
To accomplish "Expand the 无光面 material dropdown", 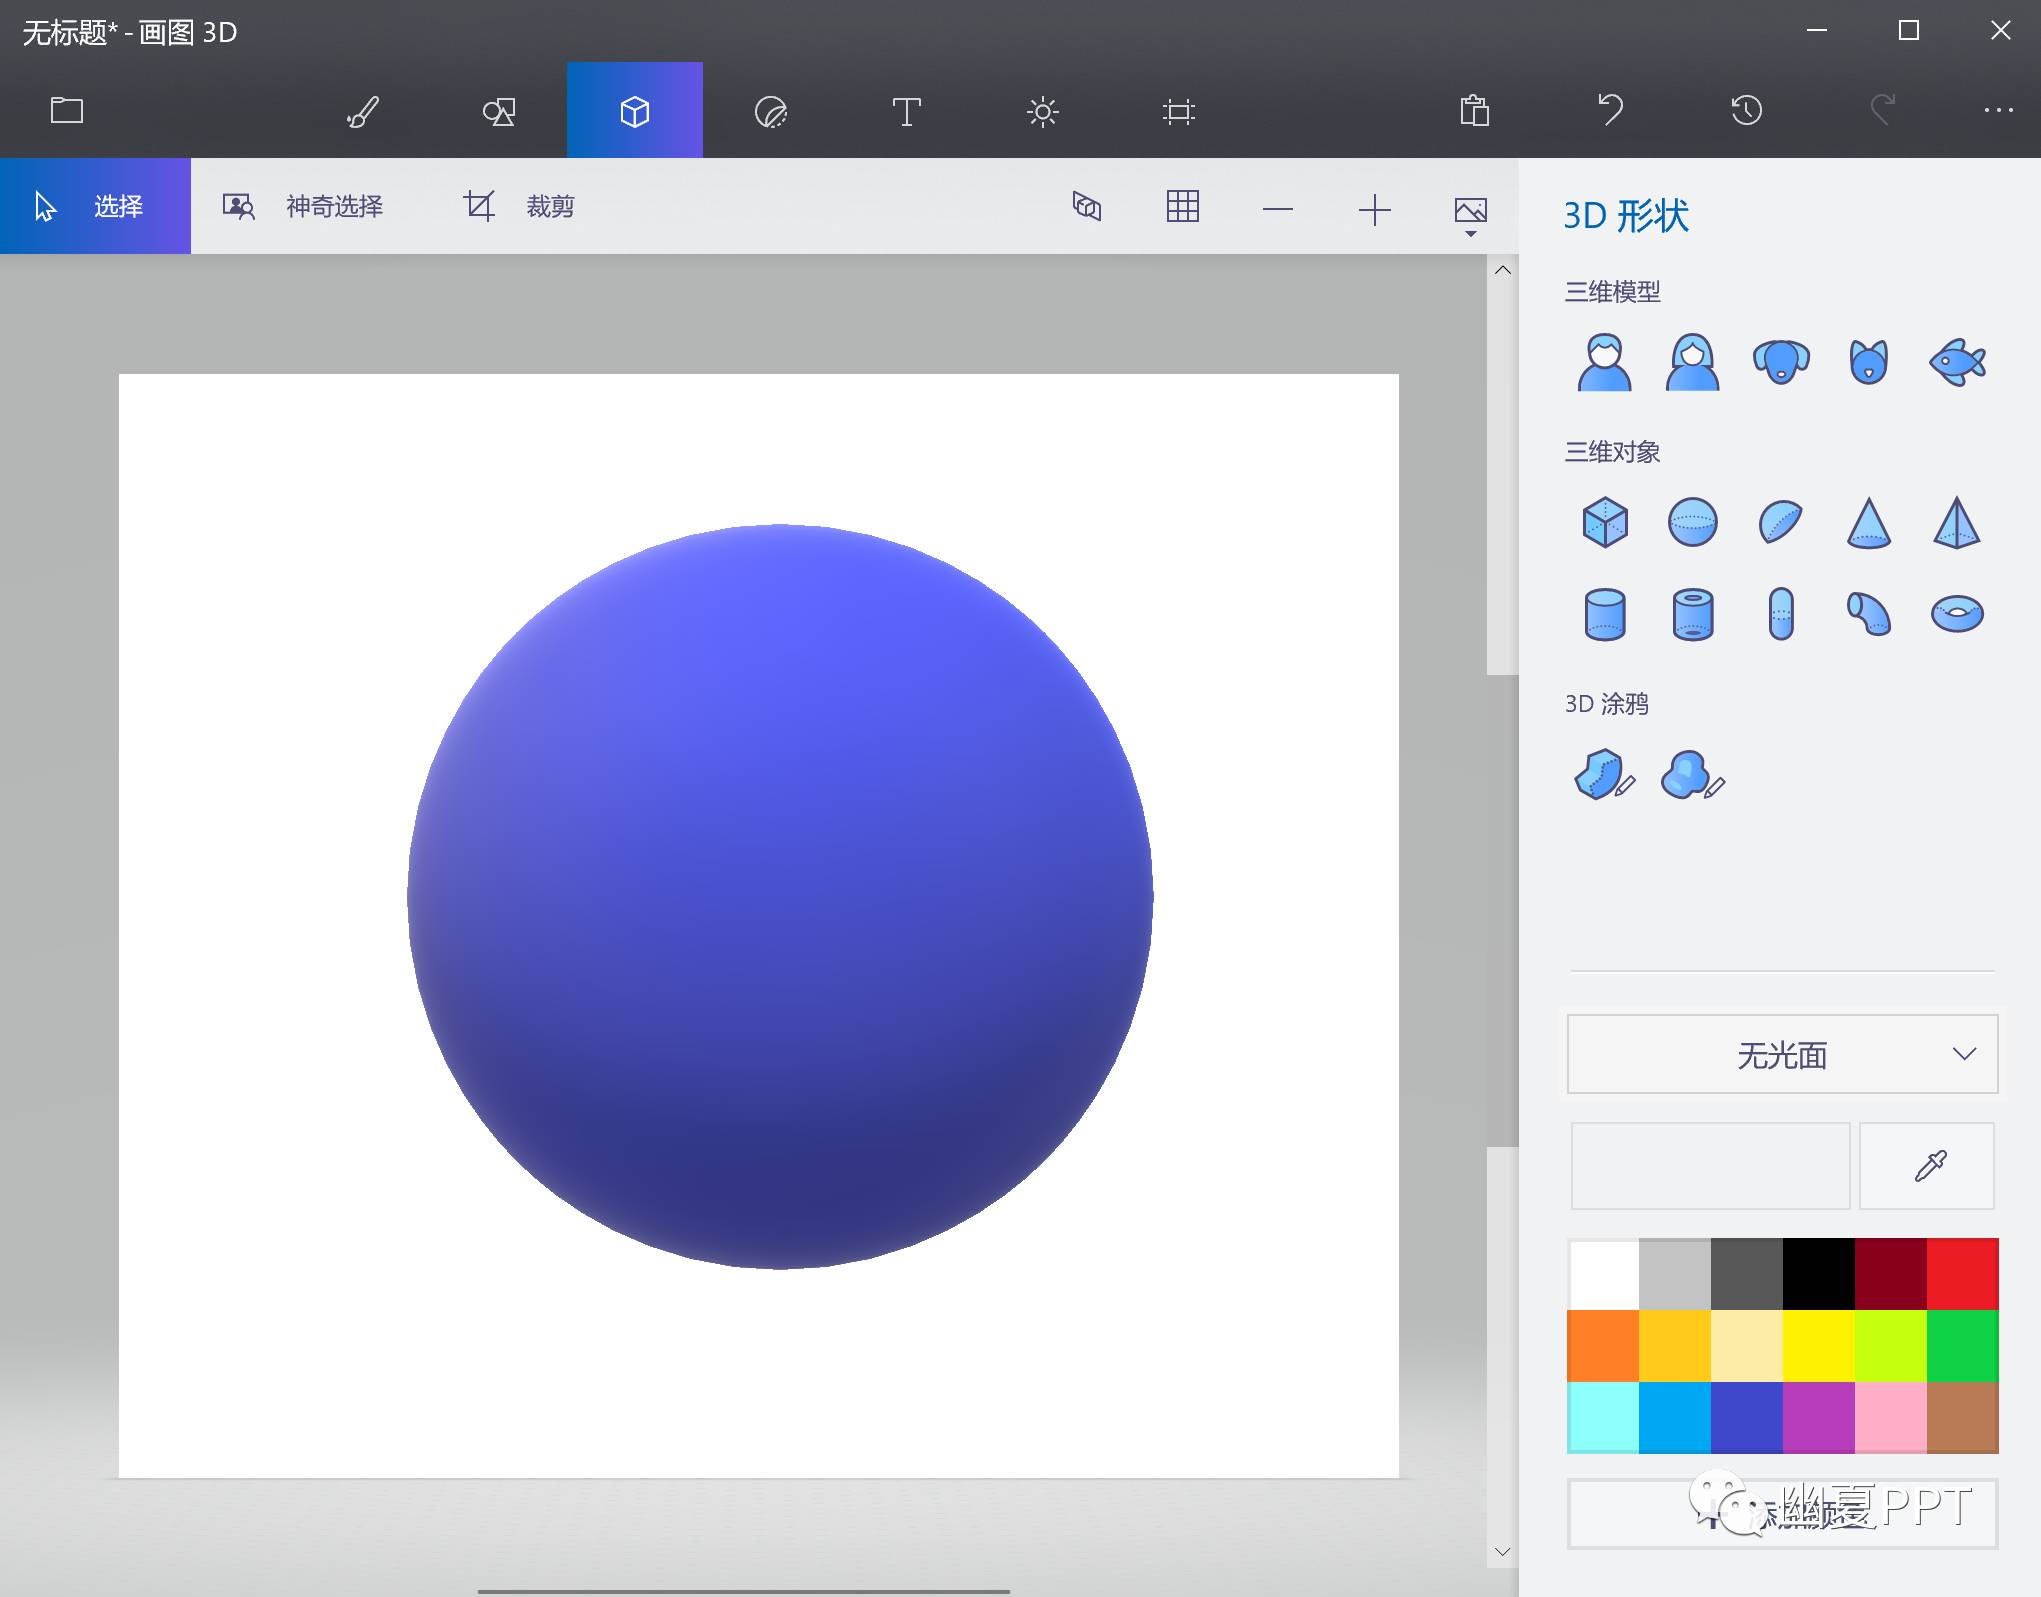I will point(1781,1054).
